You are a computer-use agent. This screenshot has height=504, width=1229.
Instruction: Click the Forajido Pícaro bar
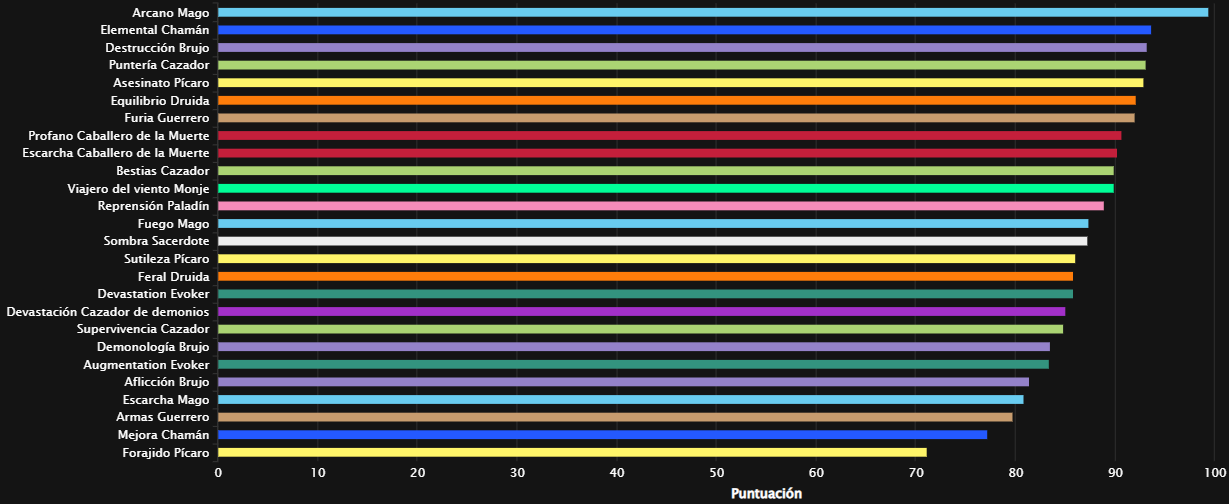[x=572, y=452]
